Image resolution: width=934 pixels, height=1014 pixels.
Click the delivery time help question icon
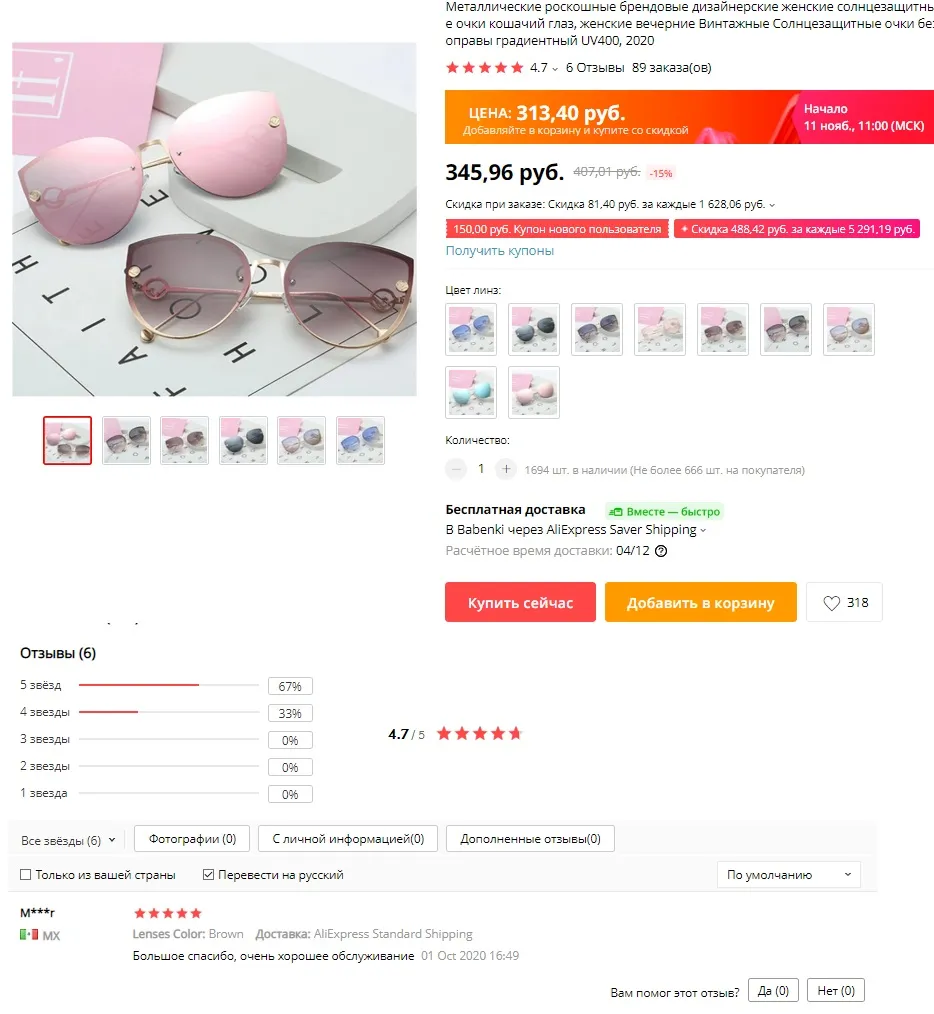coord(661,551)
